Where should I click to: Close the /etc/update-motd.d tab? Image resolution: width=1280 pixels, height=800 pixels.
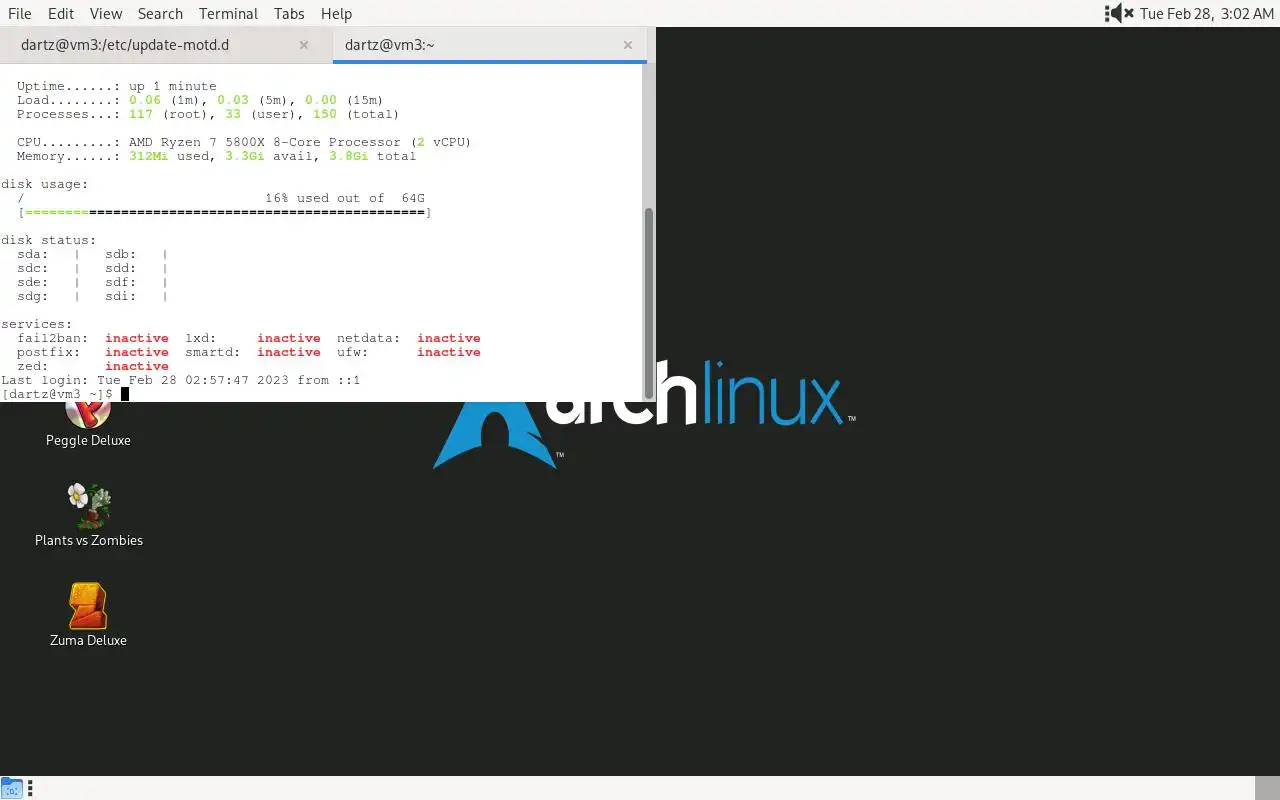click(x=304, y=45)
